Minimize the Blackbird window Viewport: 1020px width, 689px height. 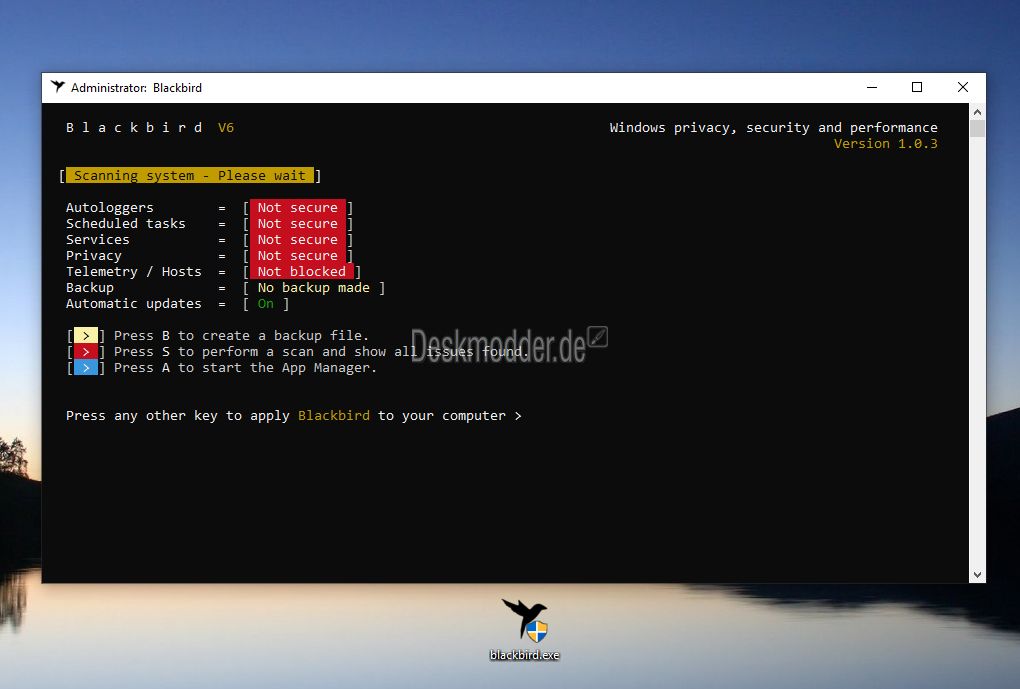pyautogui.click(x=872, y=87)
